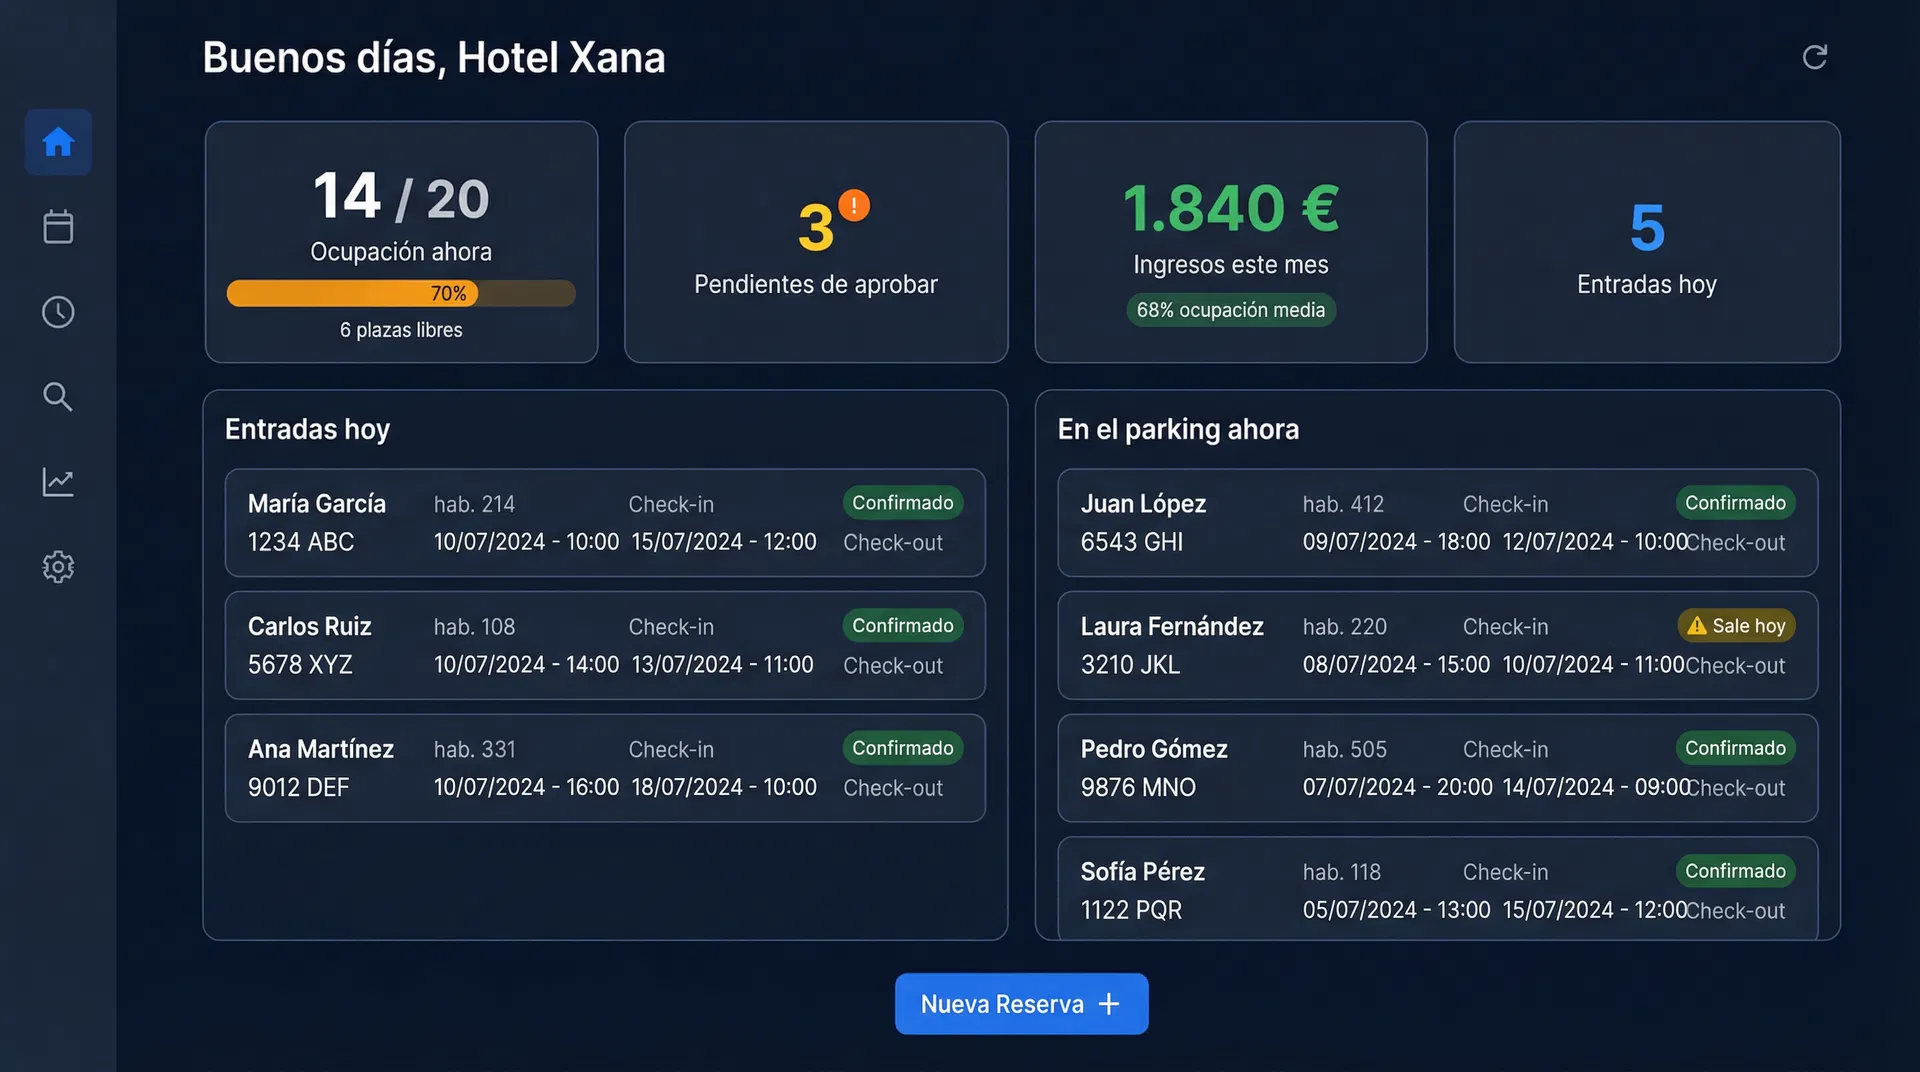The width and height of the screenshot is (1920, 1072).
Task: Click the occupancy 70% progress bar
Action: (401, 293)
